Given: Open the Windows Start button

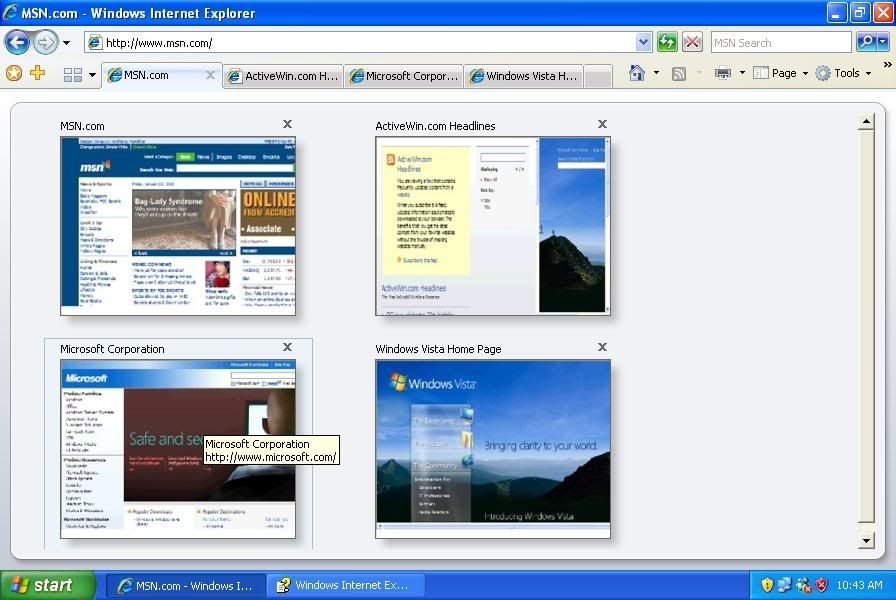Looking at the screenshot, I should pyautogui.click(x=47, y=585).
